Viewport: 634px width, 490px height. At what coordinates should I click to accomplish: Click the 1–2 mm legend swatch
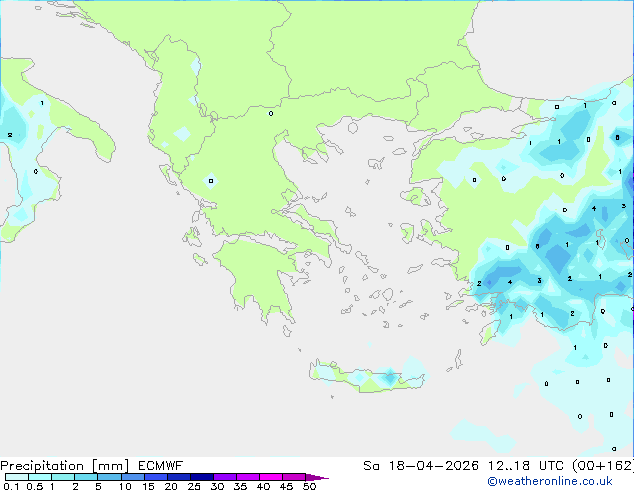63,477
